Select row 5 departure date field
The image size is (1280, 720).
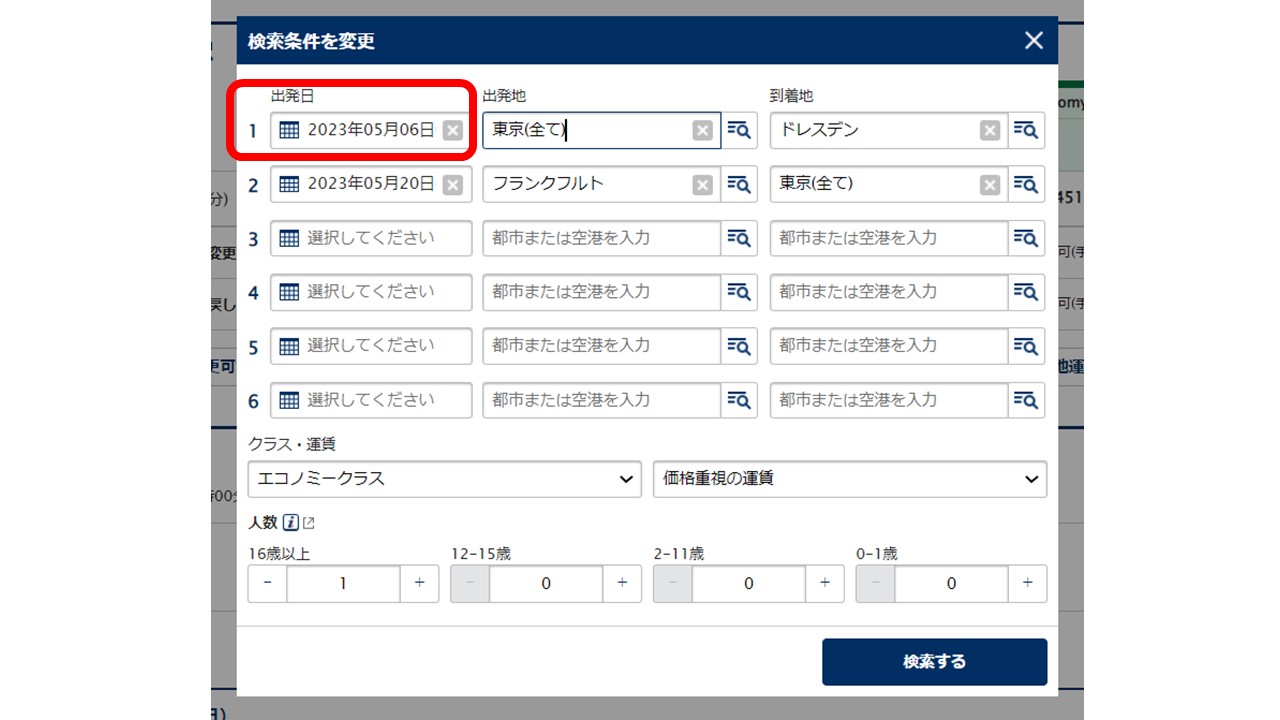[371, 346]
